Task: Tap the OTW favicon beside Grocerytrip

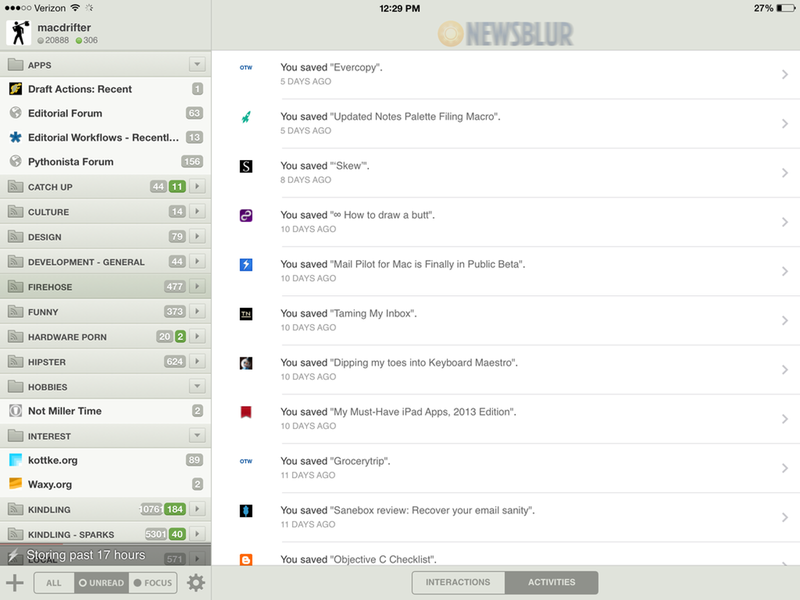Action: (x=246, y=461)
